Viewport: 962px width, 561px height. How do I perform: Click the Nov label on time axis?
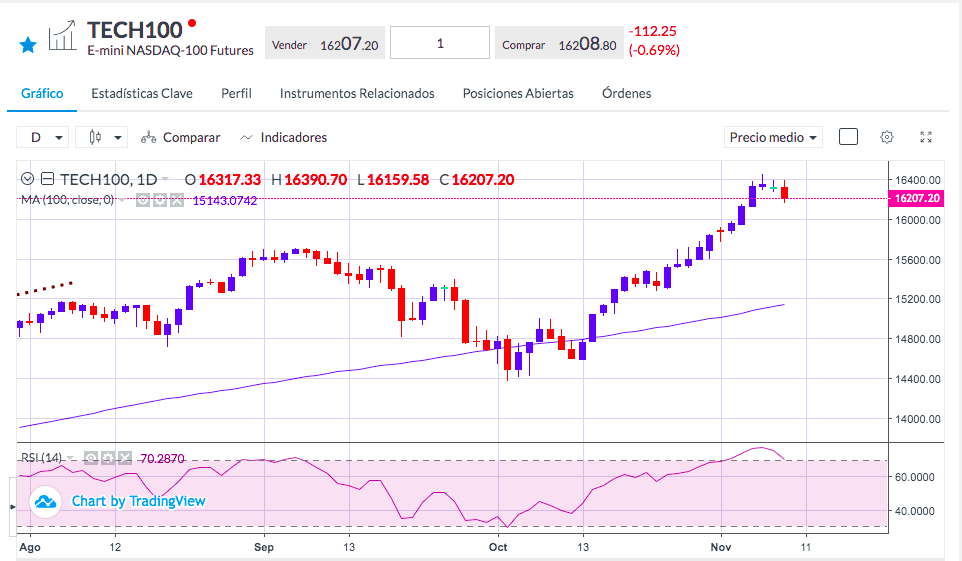coord(721,547)
